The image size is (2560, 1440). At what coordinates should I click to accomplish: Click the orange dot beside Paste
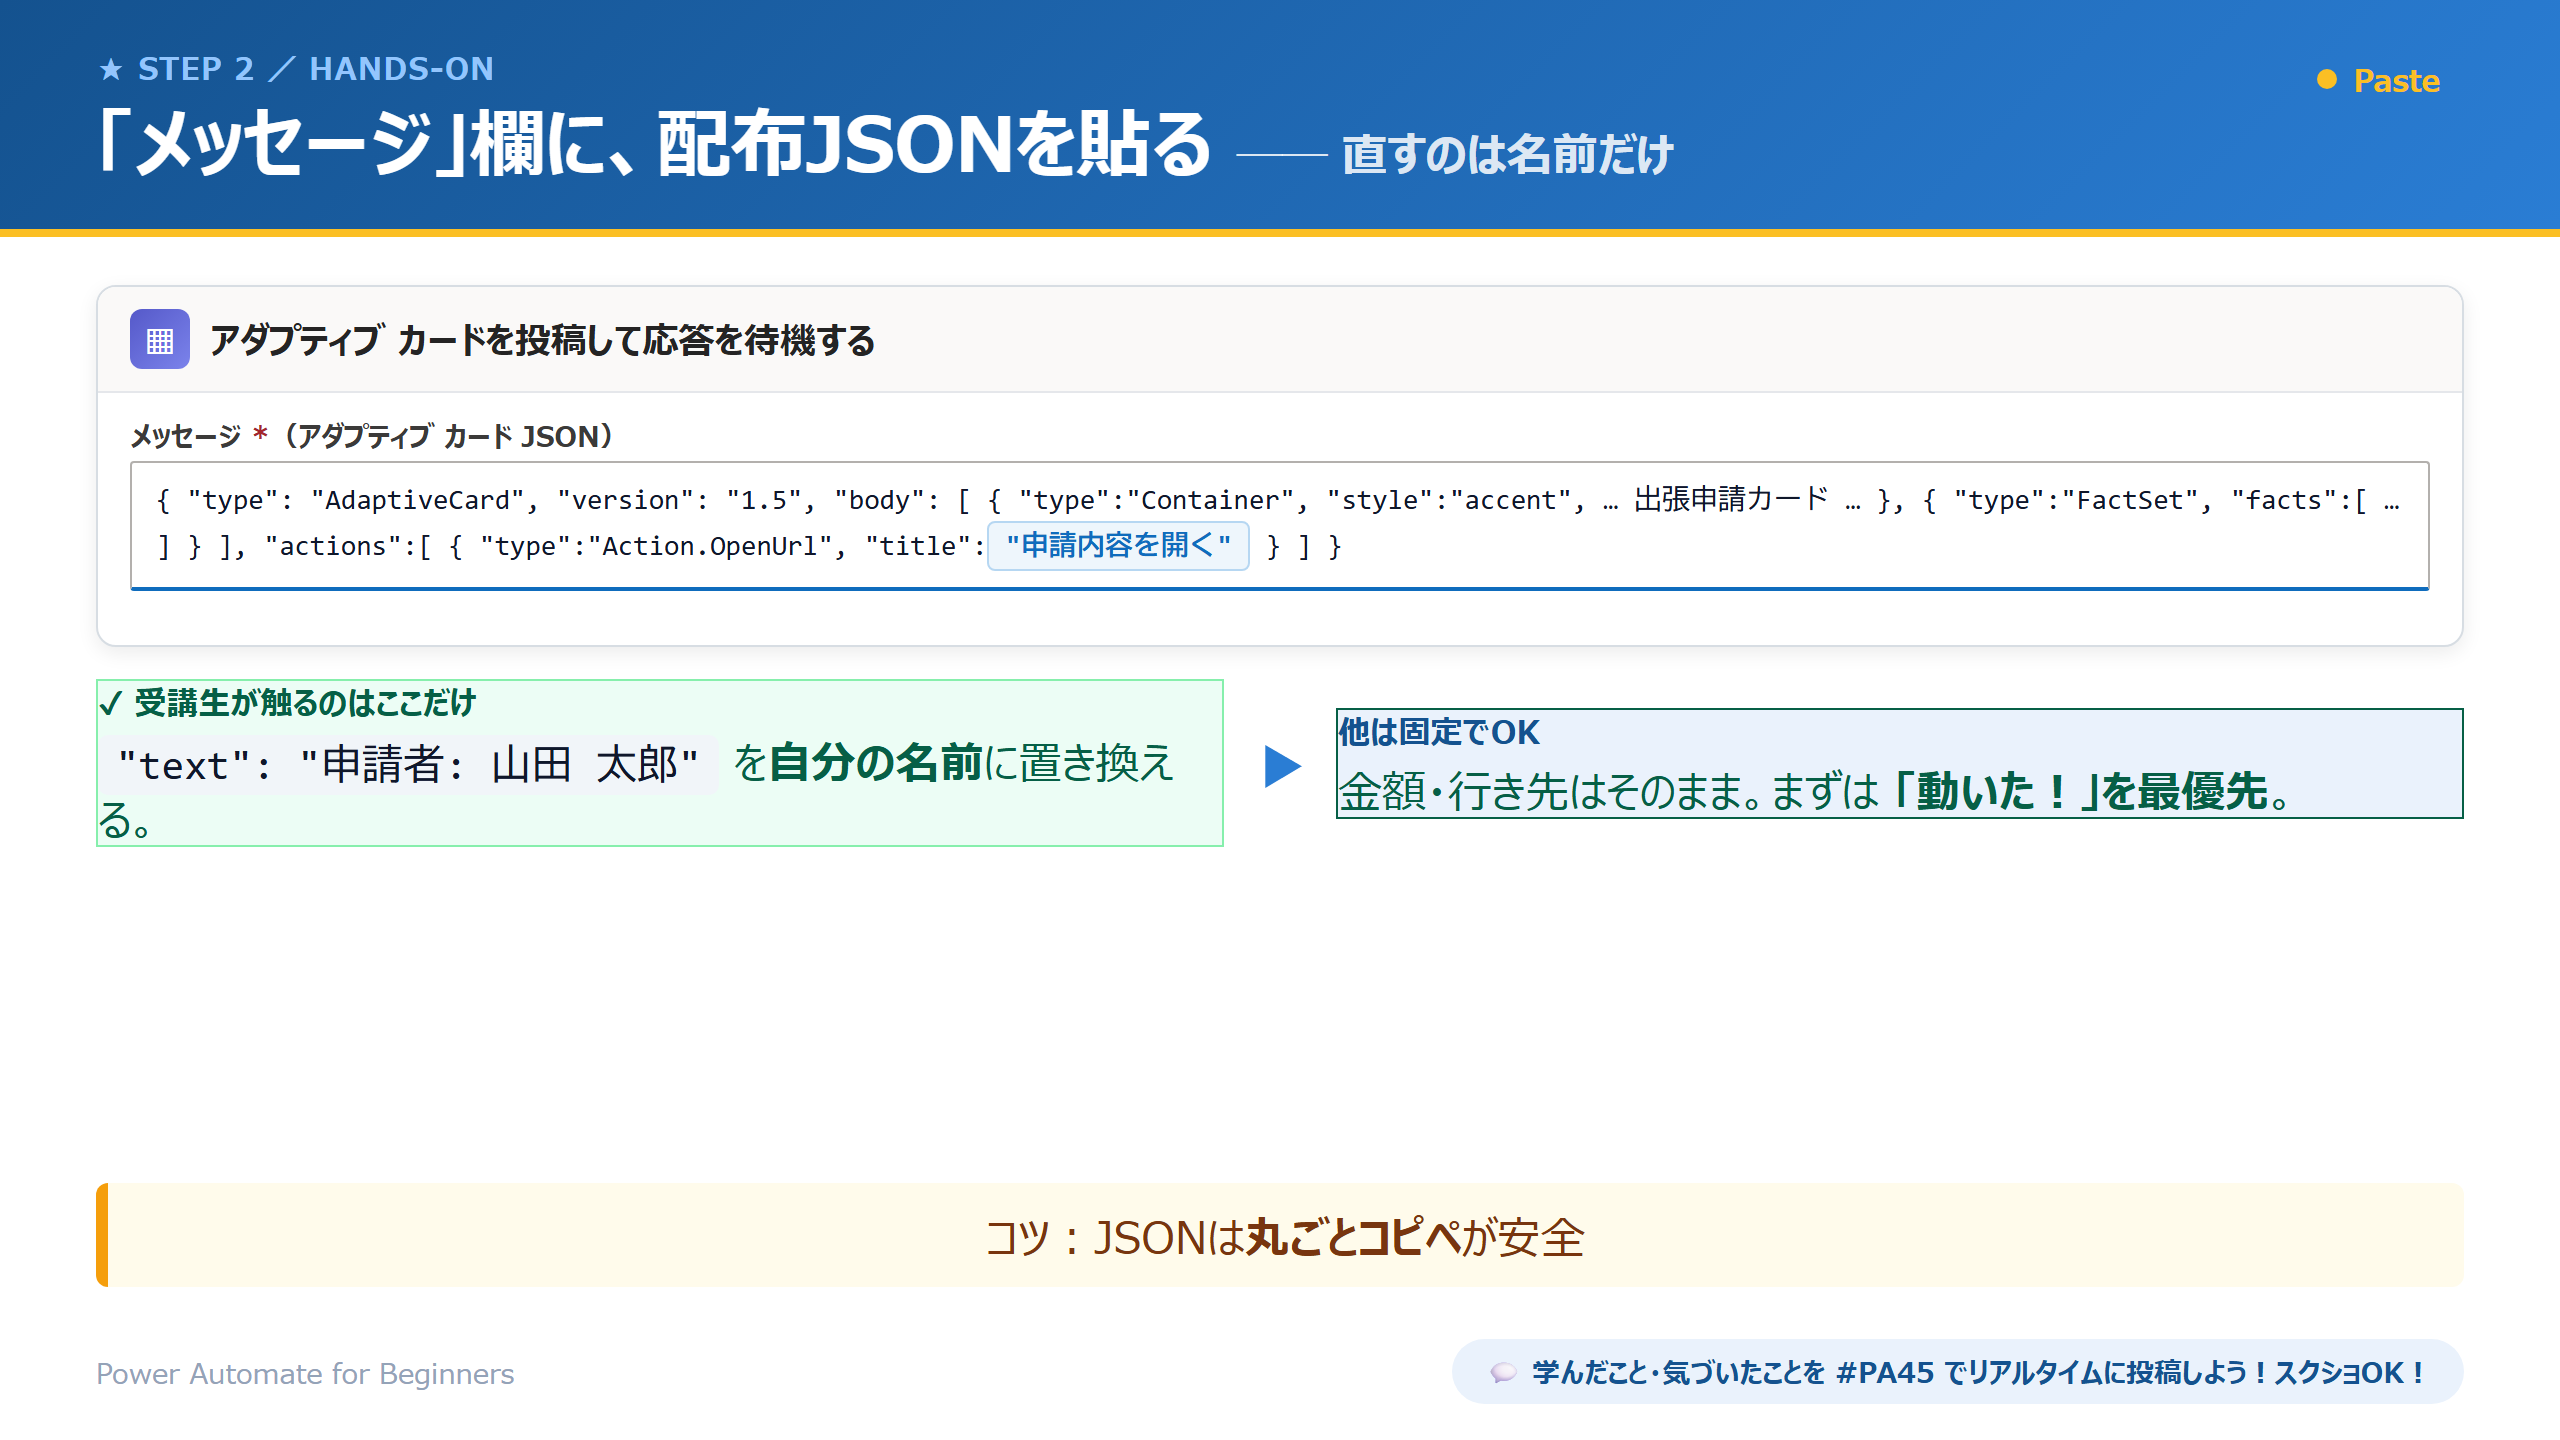[x=2327, y=80]
